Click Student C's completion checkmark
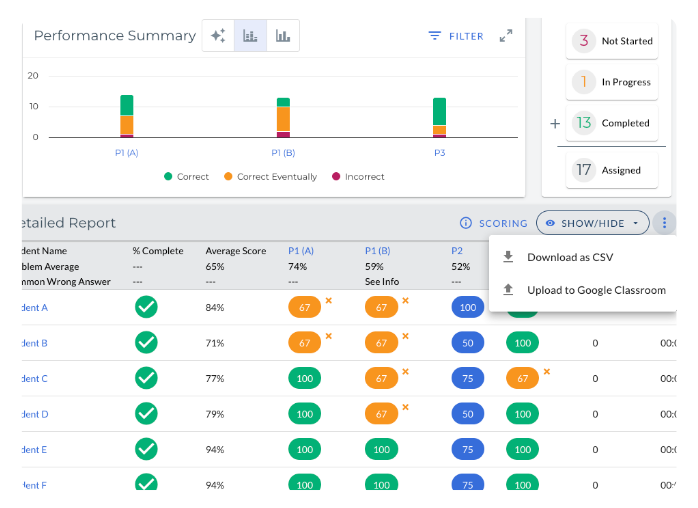698x508 pixels. click(146, 378)
